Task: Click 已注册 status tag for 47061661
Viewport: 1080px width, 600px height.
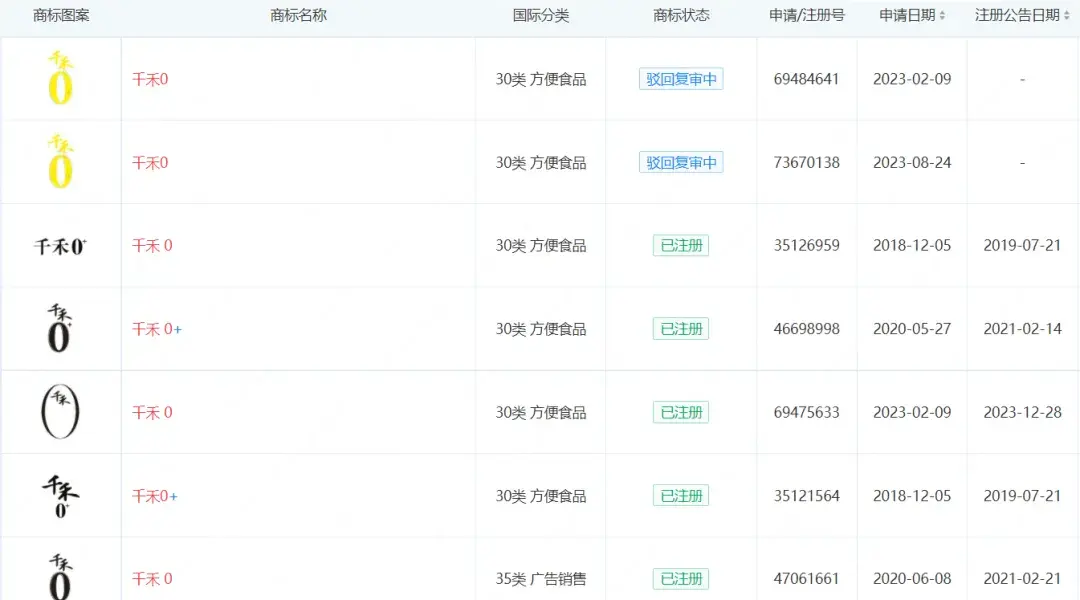Action: pyautogui.click(x=681, y=579)
